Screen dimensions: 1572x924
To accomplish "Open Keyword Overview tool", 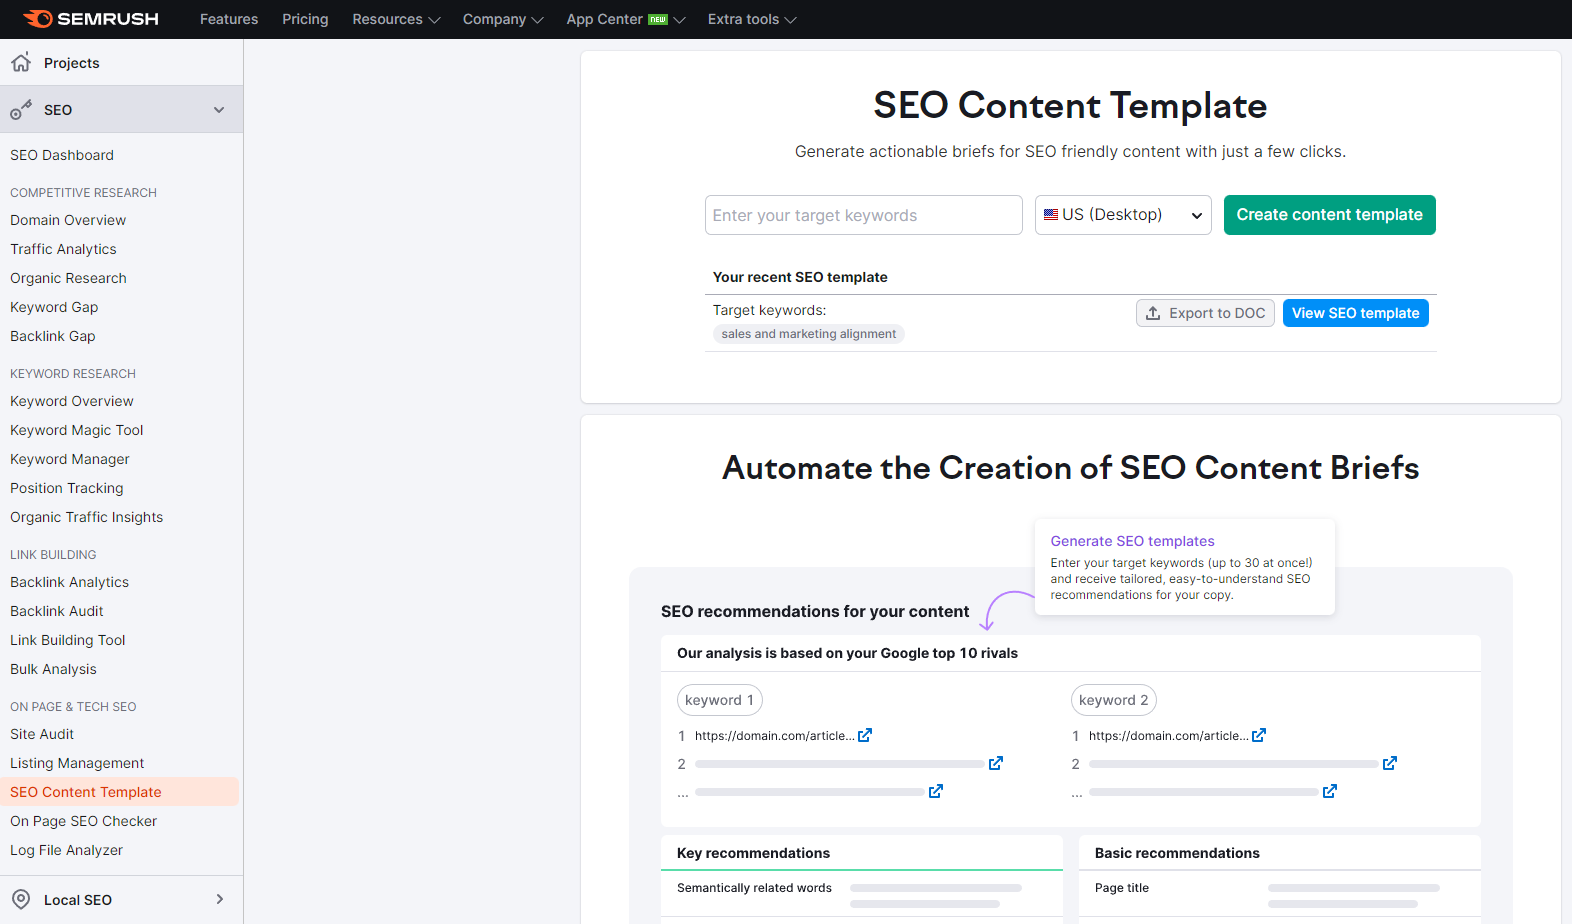I will point(72,401).
